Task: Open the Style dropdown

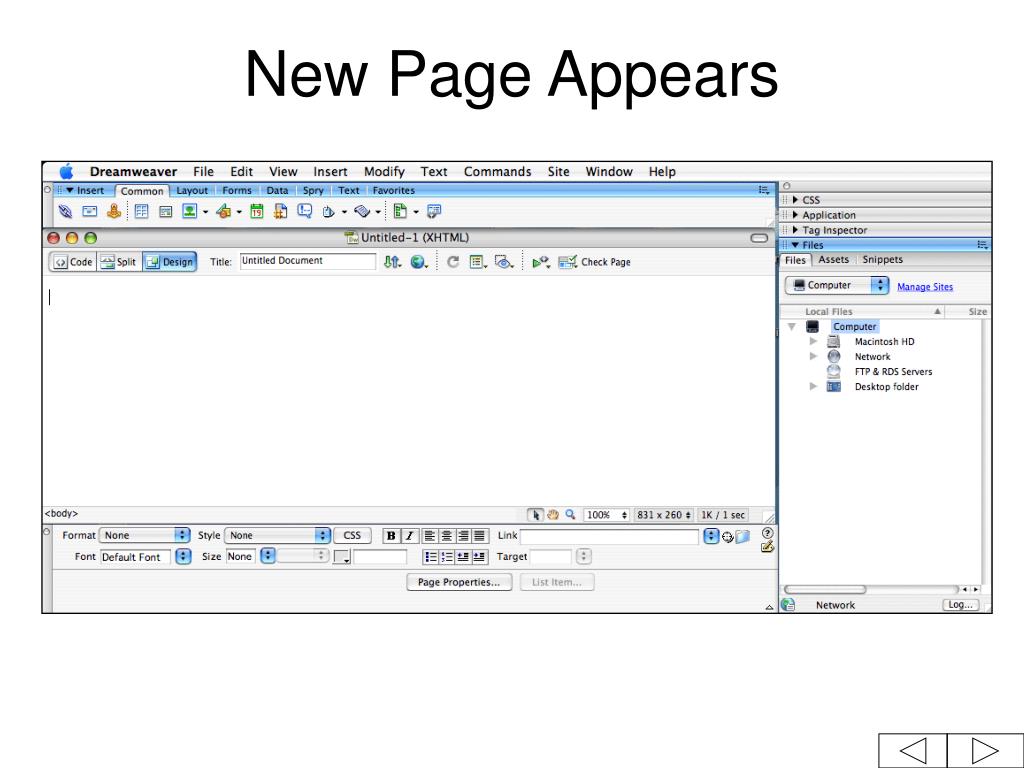Action: point(278,536)
